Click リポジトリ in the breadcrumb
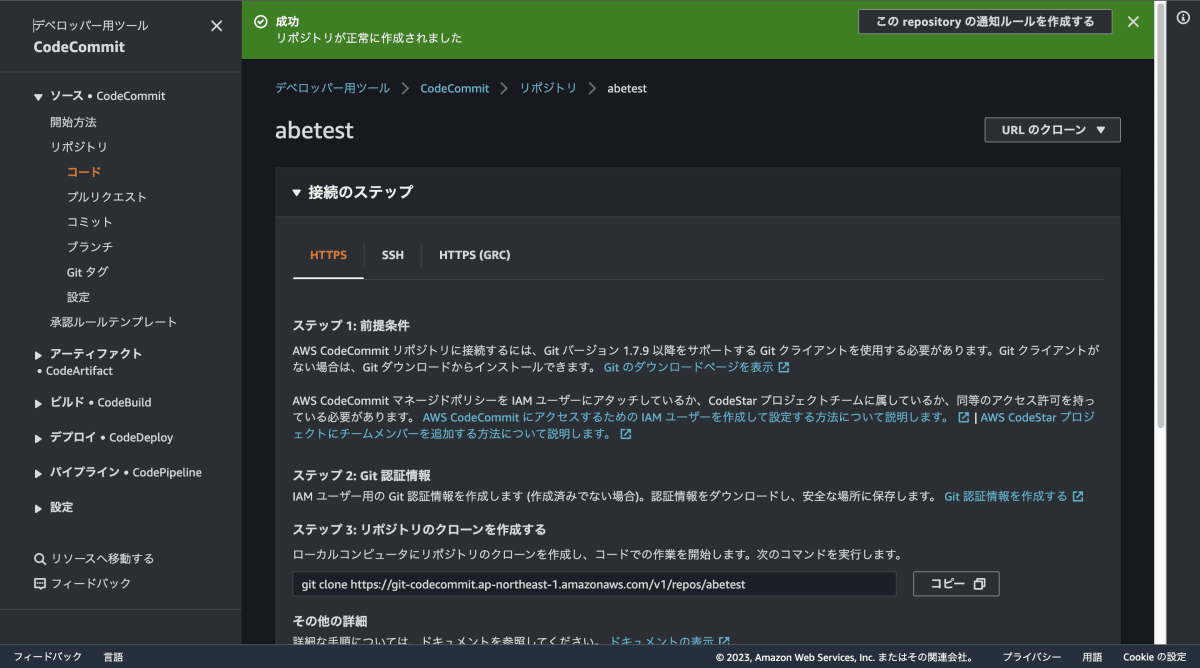1200x668 pixels. tap(548, 88)
